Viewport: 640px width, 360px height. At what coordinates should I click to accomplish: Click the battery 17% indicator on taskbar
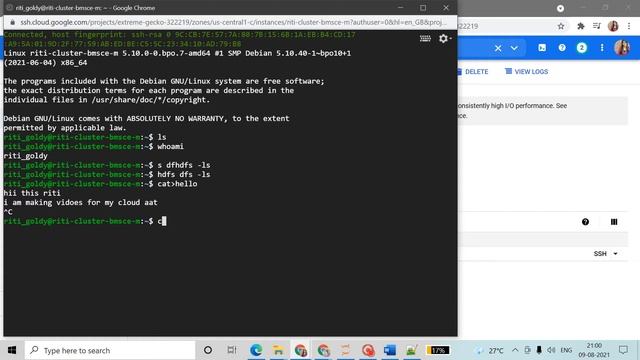tap(438, 350)
